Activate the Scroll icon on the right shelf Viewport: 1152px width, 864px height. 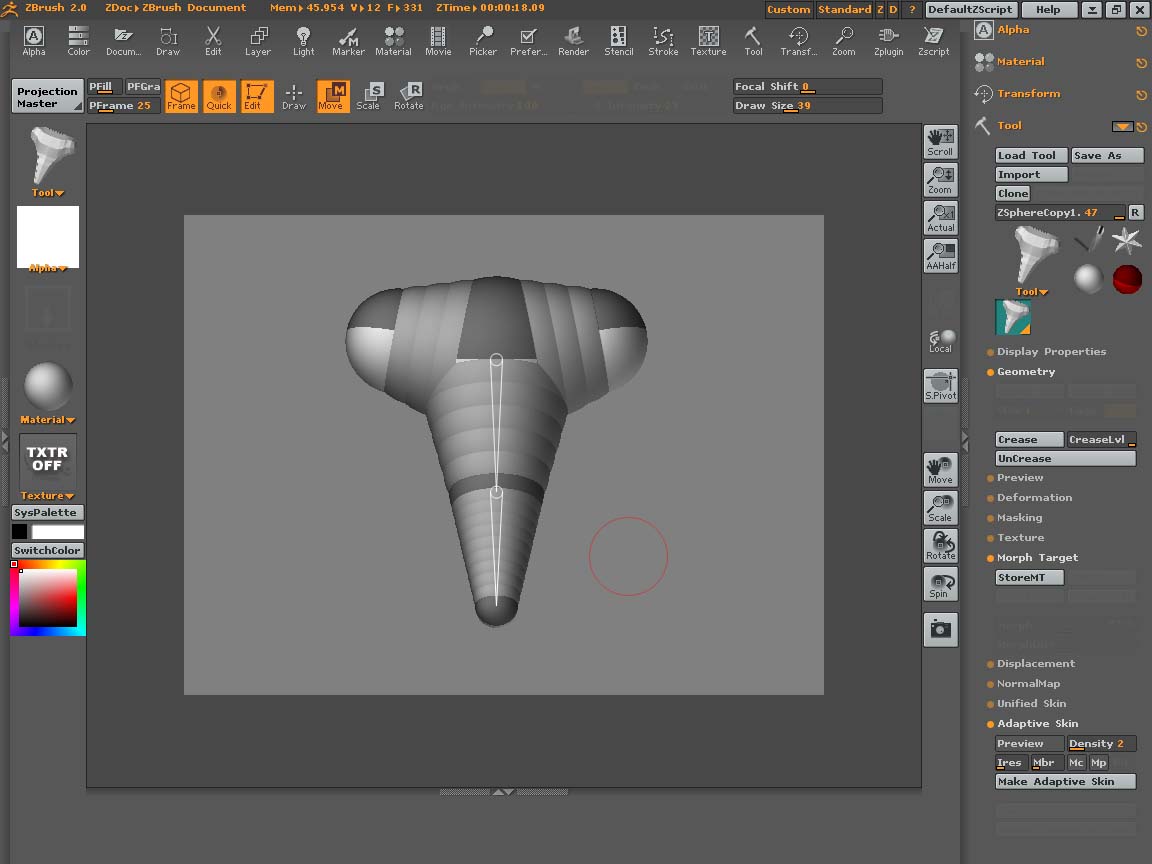tap(940, 141)
